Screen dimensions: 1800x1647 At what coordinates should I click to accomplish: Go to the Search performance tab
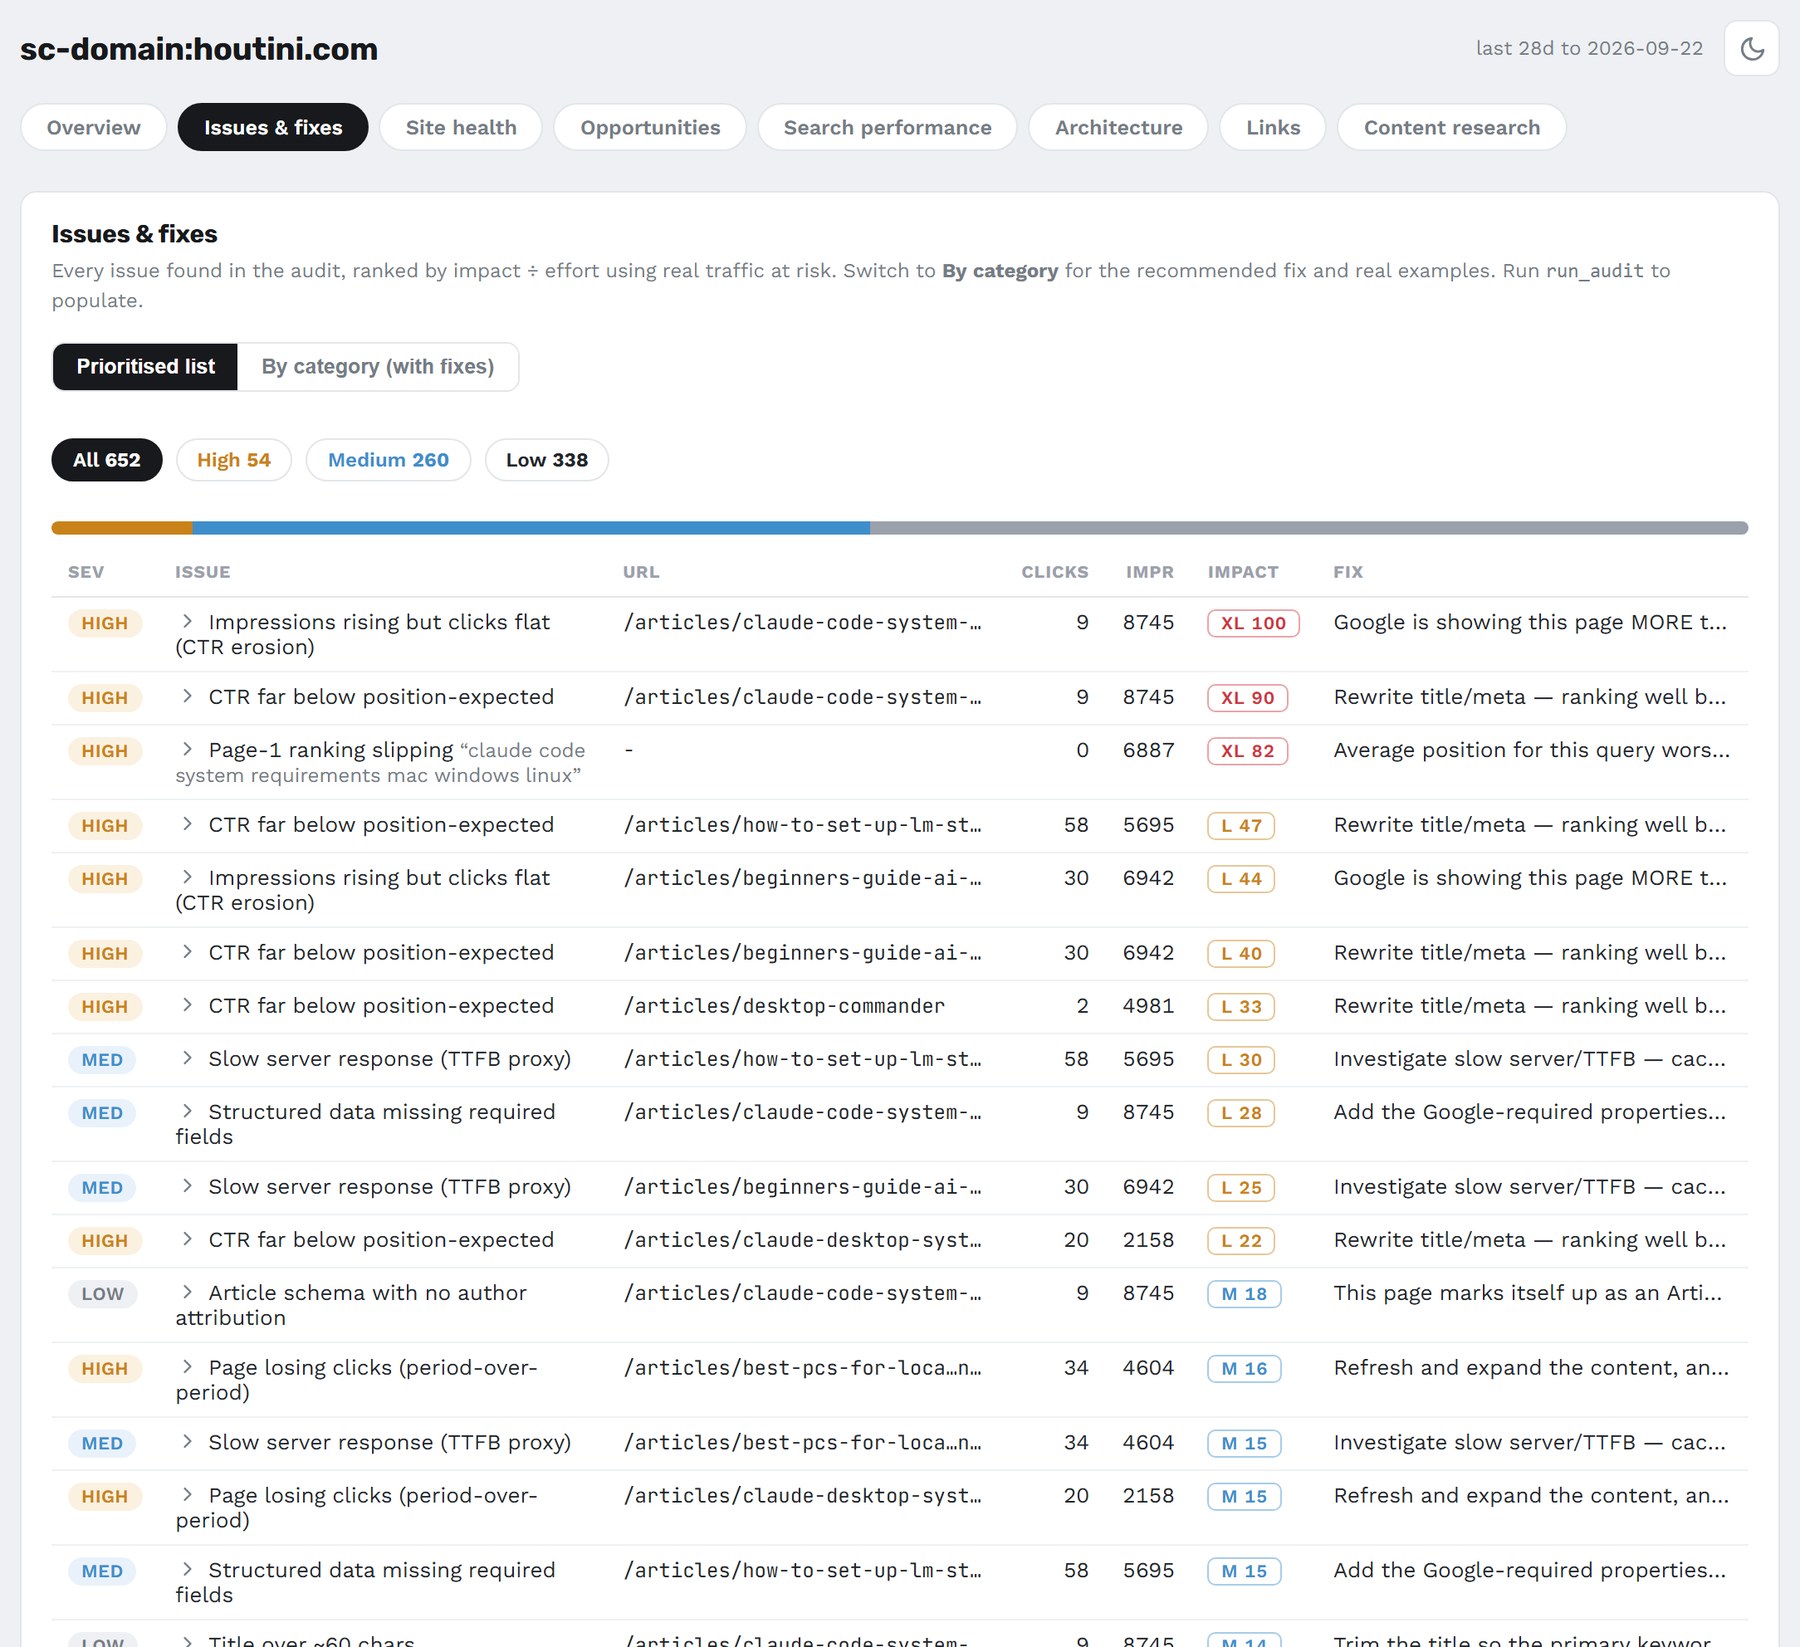(887, 127)
